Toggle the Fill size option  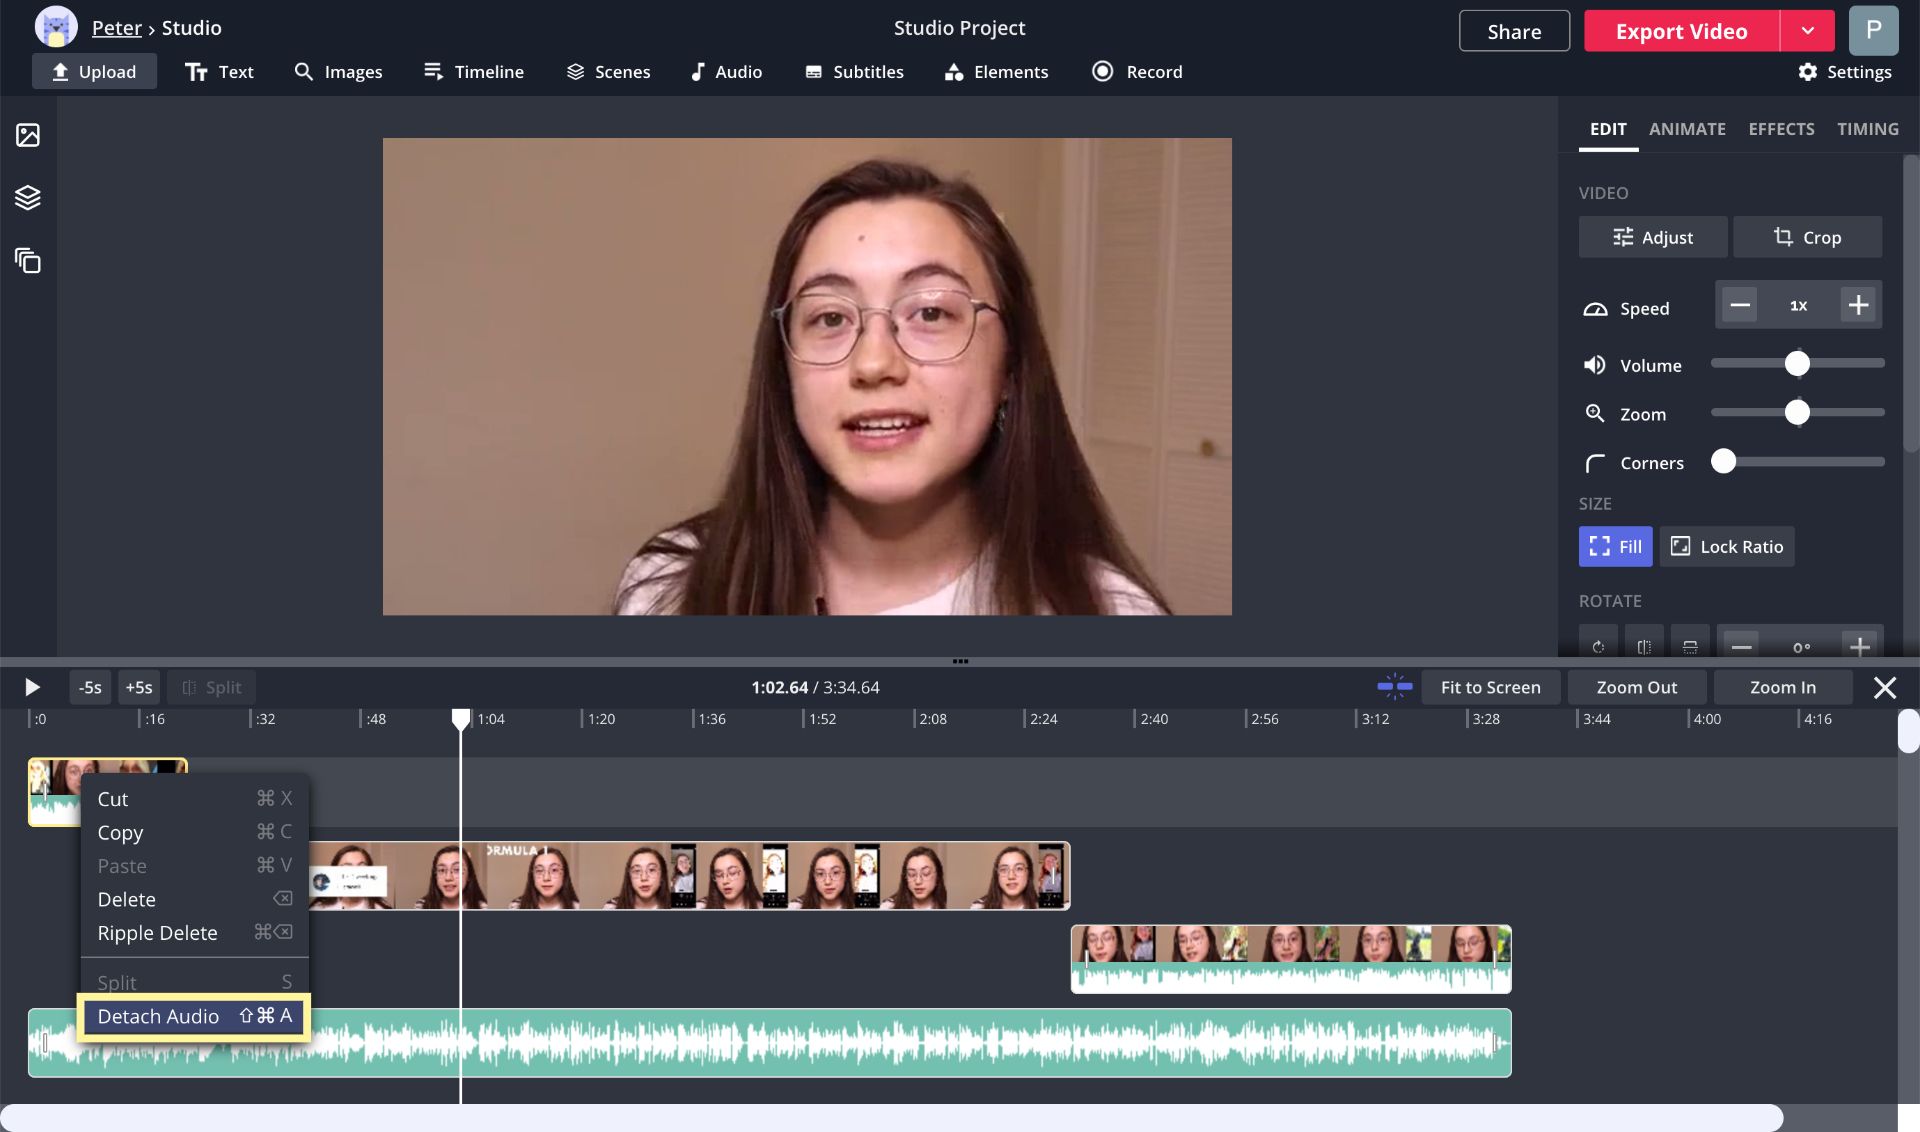(x=1615, y=546)
